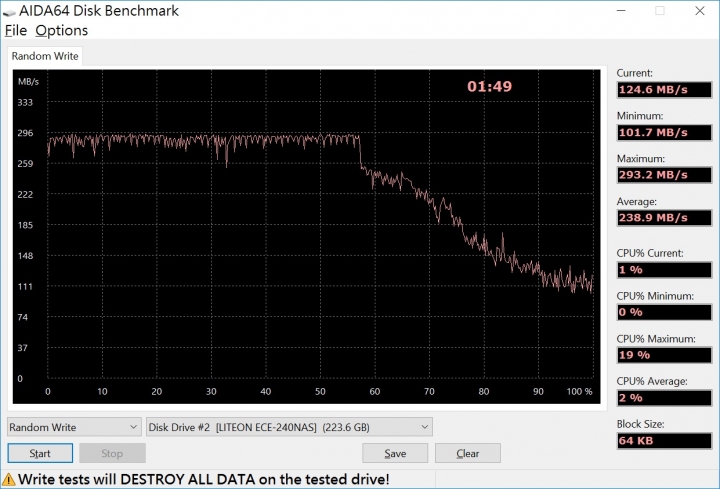Viewport: 720px width, 489px height.
Task: Click the CPU% Average value 2 %
Action: point(664,398)
